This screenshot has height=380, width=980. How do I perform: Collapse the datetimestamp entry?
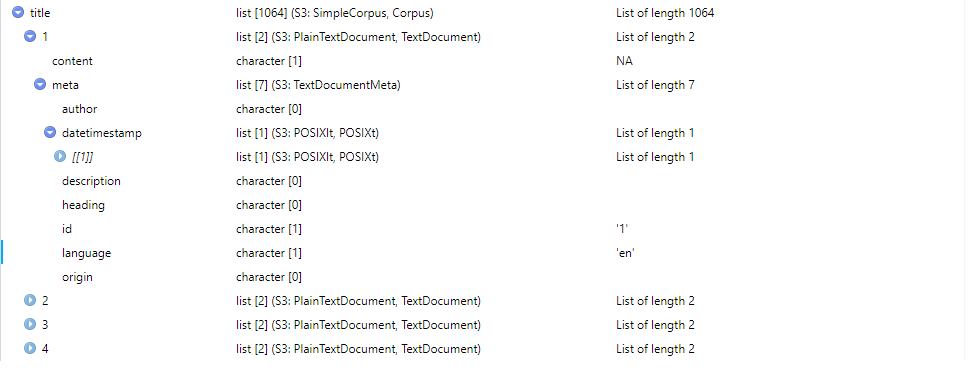(x=50, y=133)
